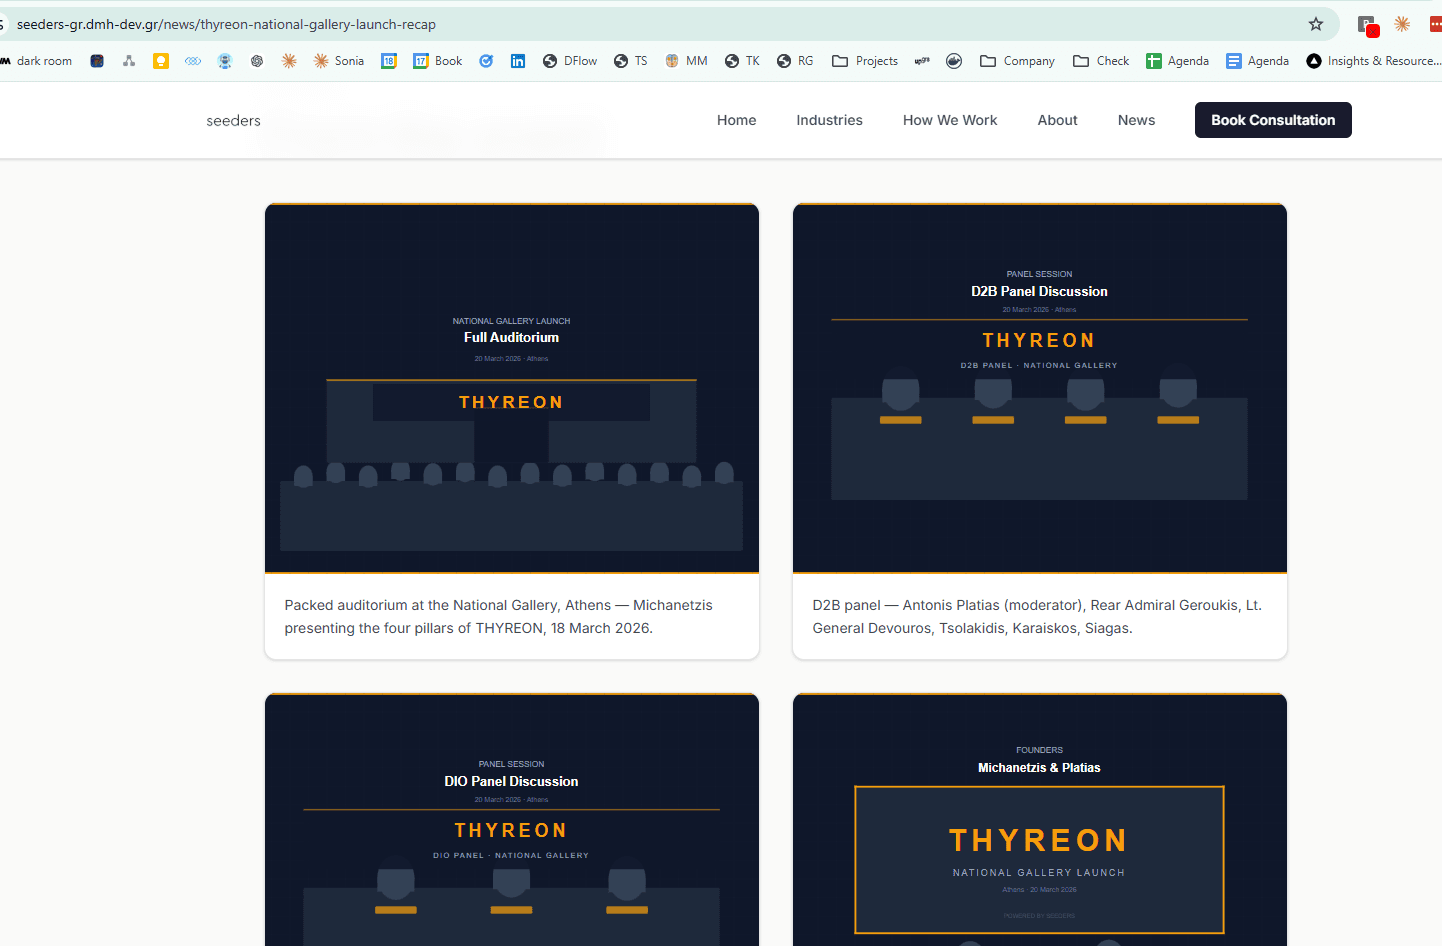
Task: Open the green Sheets Agenda bookmark
Action: [1177, 61]
